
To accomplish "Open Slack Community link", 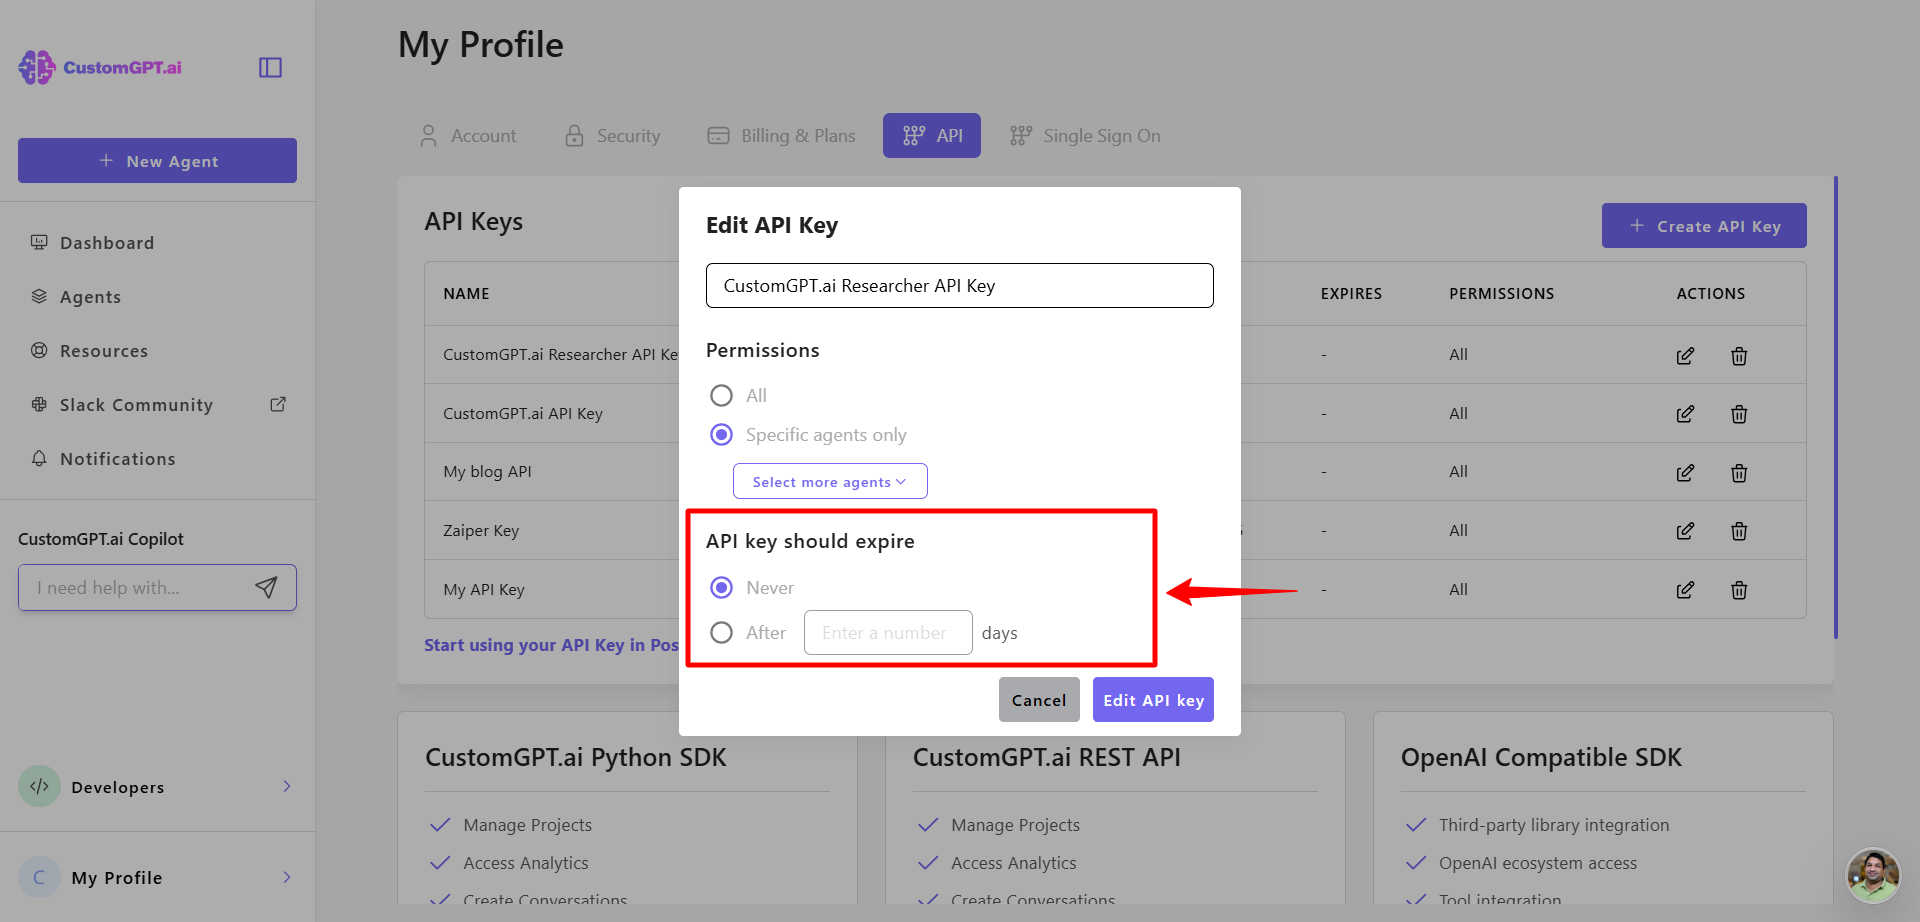I will pyautogui.click(x=136, y=405).
